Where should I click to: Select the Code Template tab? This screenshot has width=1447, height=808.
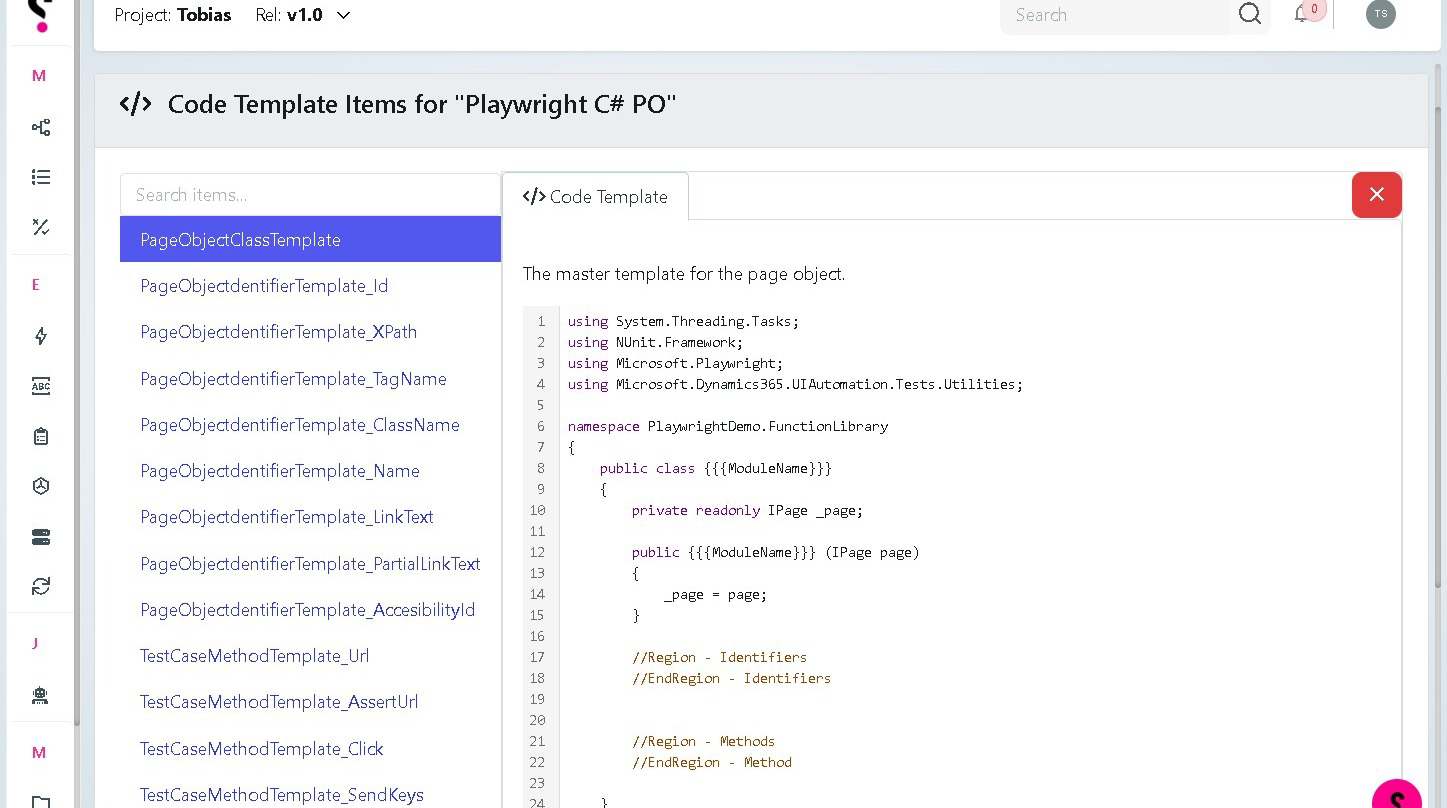click(595, 197)
